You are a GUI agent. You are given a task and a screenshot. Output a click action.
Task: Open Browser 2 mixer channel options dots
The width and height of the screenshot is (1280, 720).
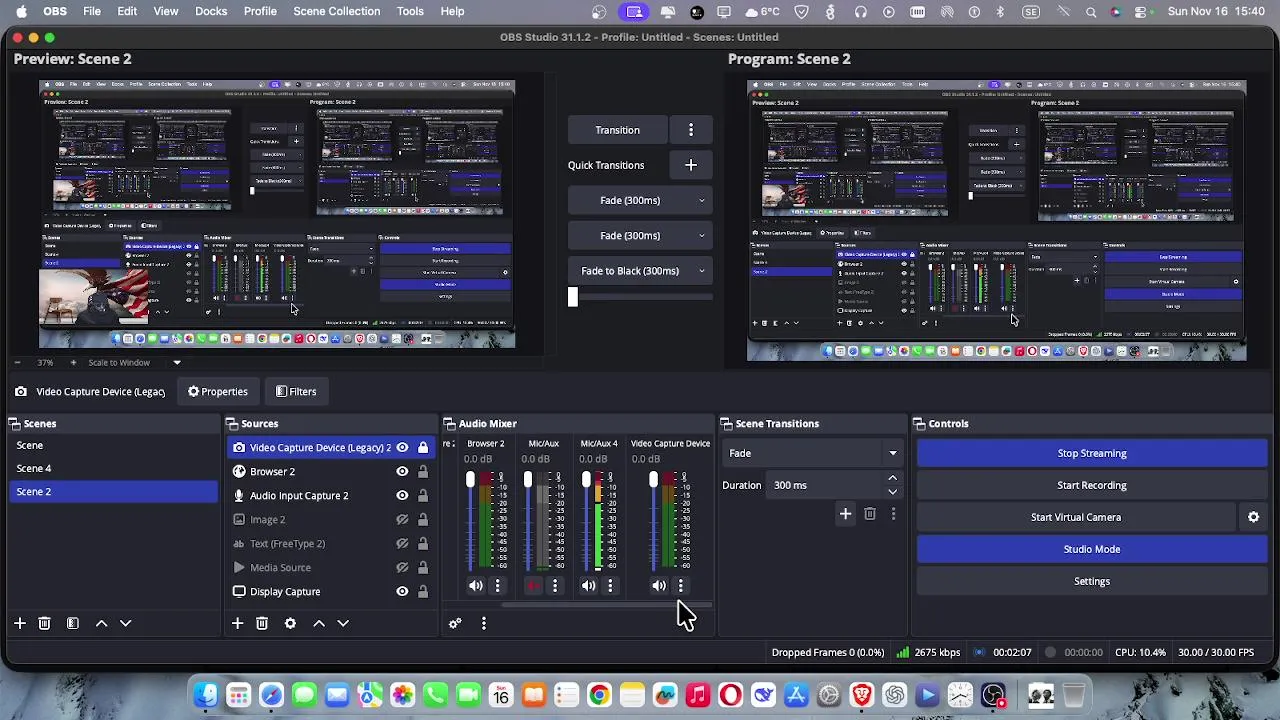pyautogui.click(x=497, y=586)
